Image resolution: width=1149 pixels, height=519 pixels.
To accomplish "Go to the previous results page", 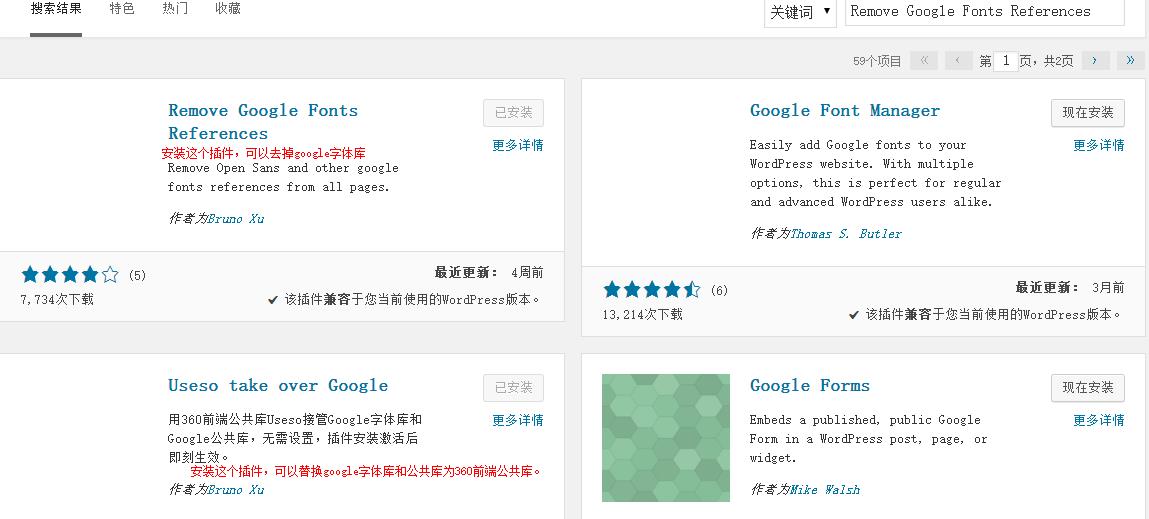I will pos(958,61).
